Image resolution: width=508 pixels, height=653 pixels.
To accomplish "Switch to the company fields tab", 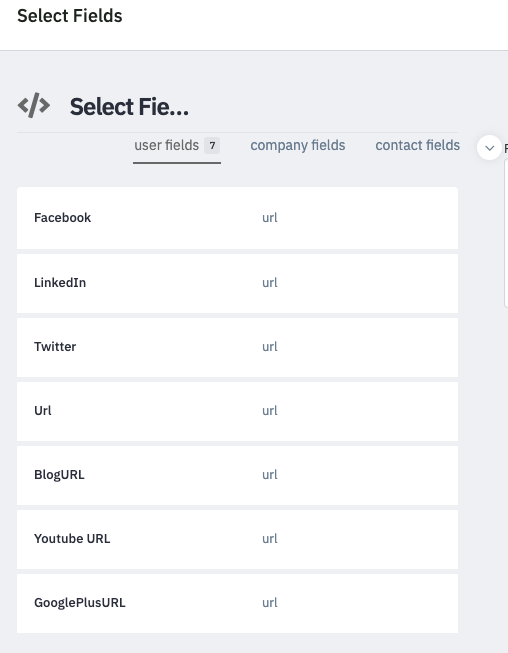I will pos(298,145).
